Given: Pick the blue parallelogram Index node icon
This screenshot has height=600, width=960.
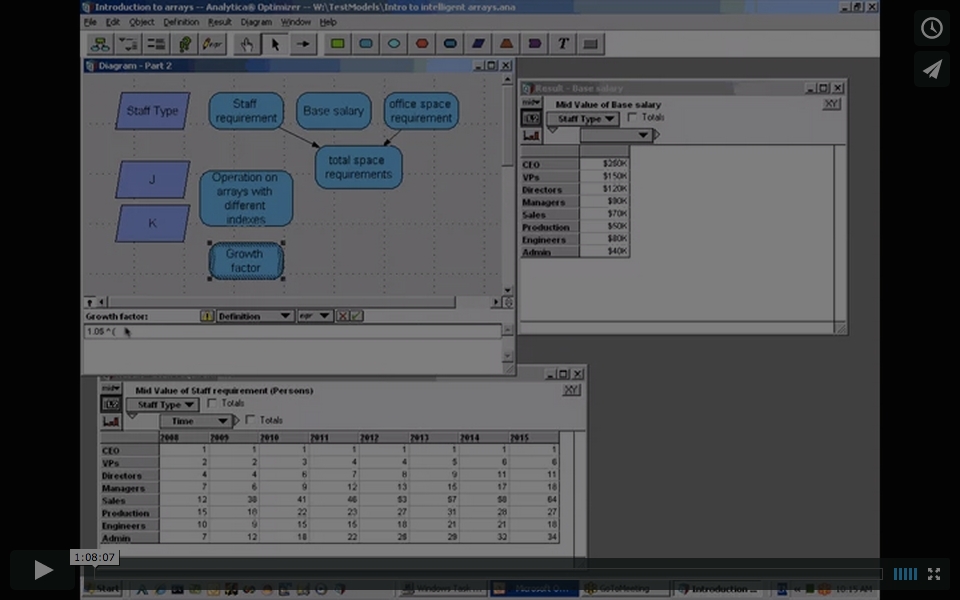Looking at the screenshot, I should 478,44.
